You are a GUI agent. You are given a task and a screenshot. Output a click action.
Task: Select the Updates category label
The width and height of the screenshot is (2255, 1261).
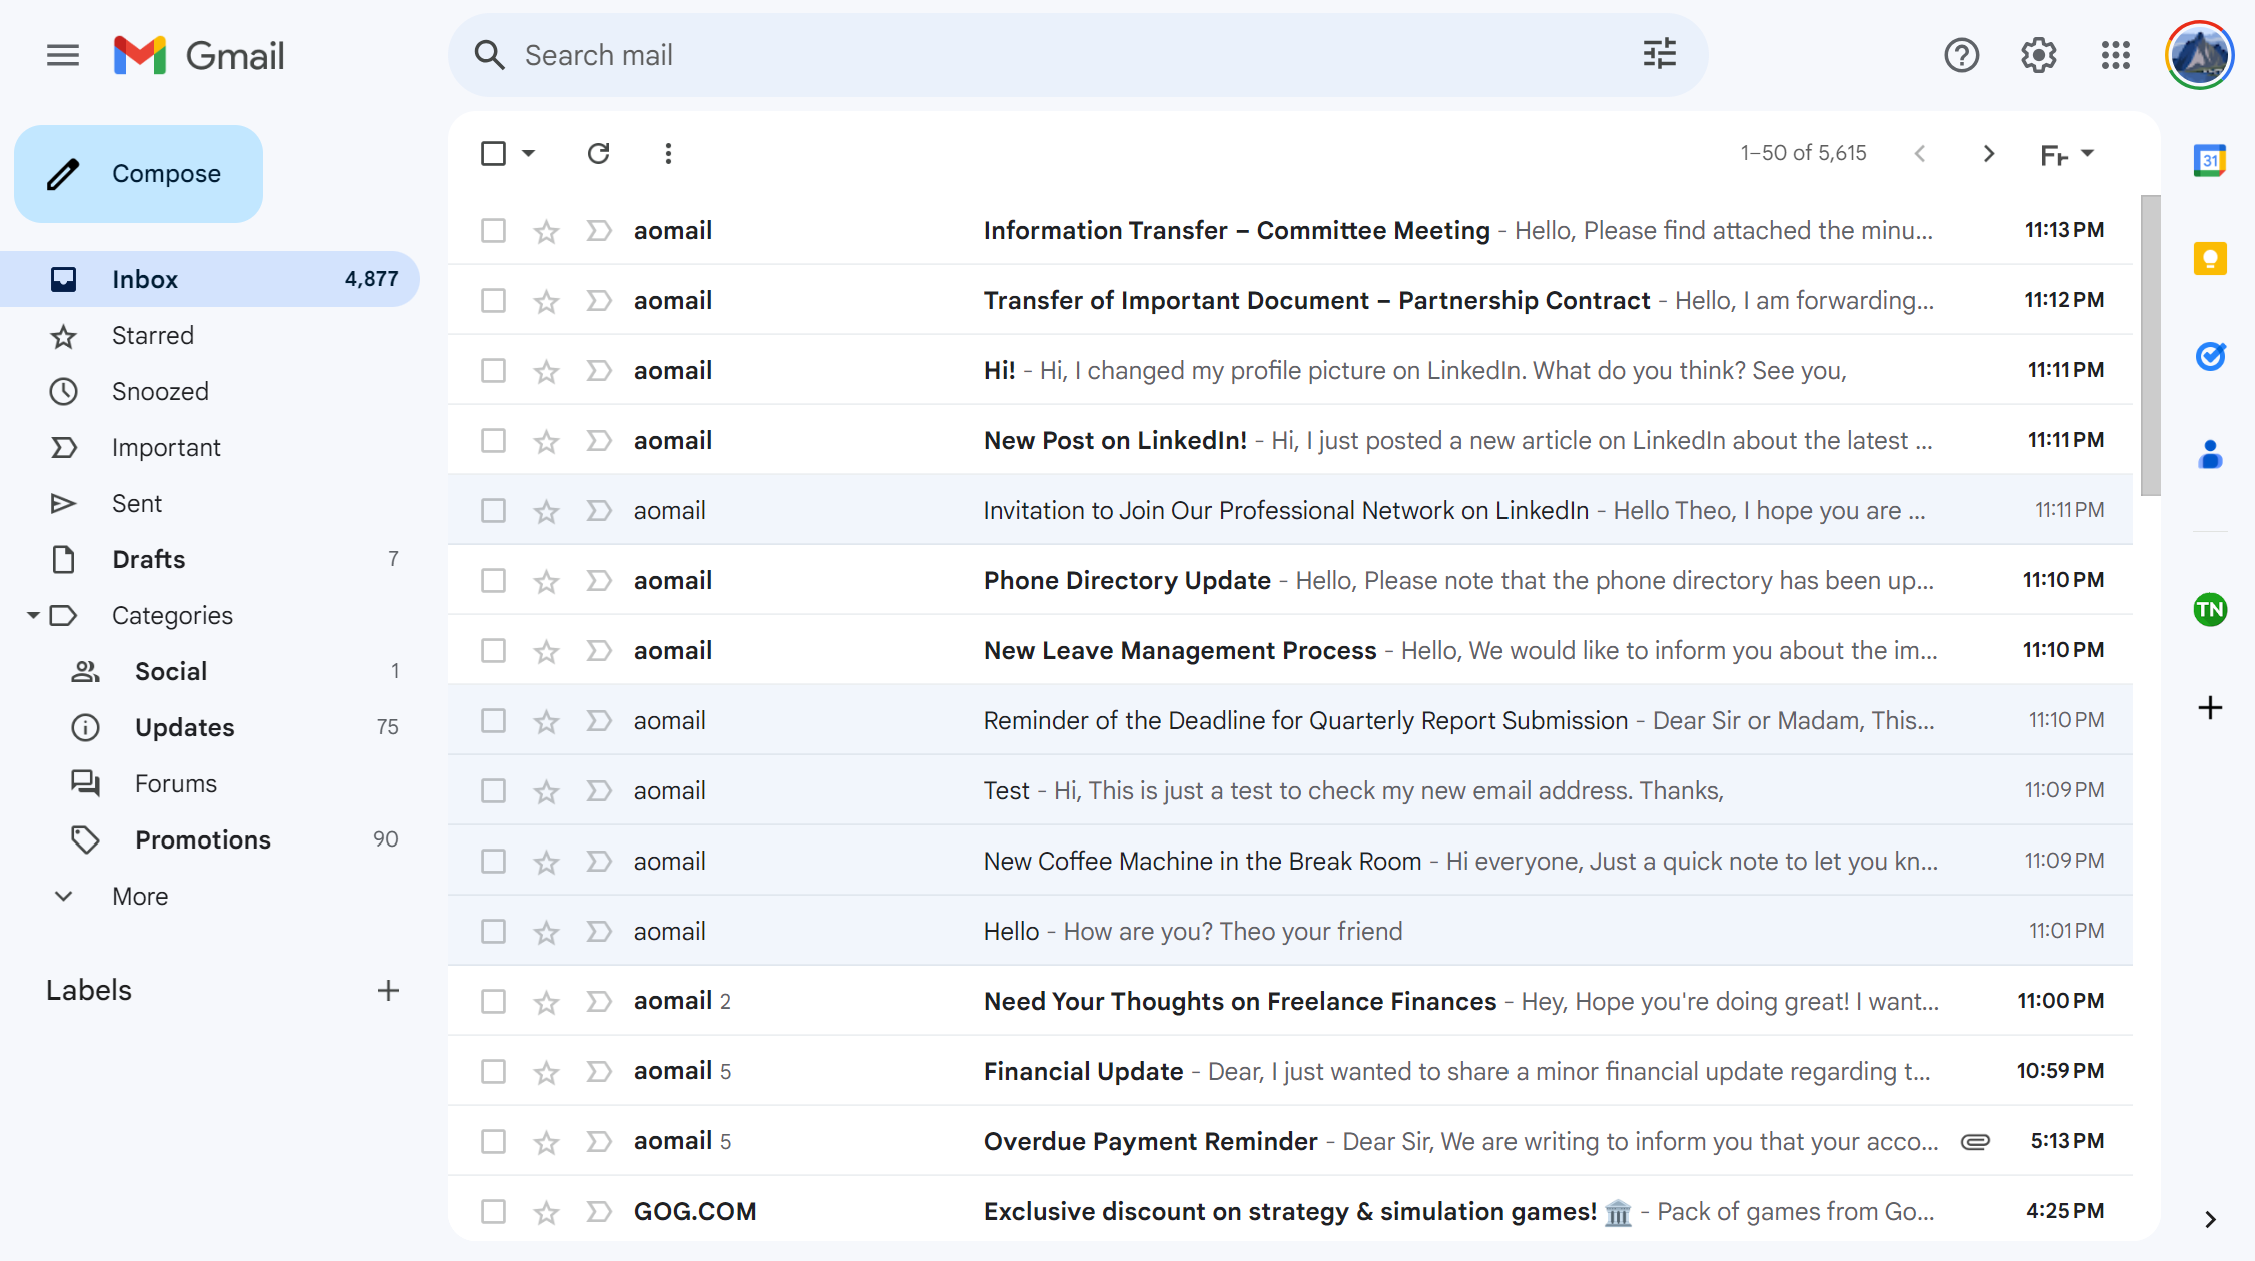[184, 727]
